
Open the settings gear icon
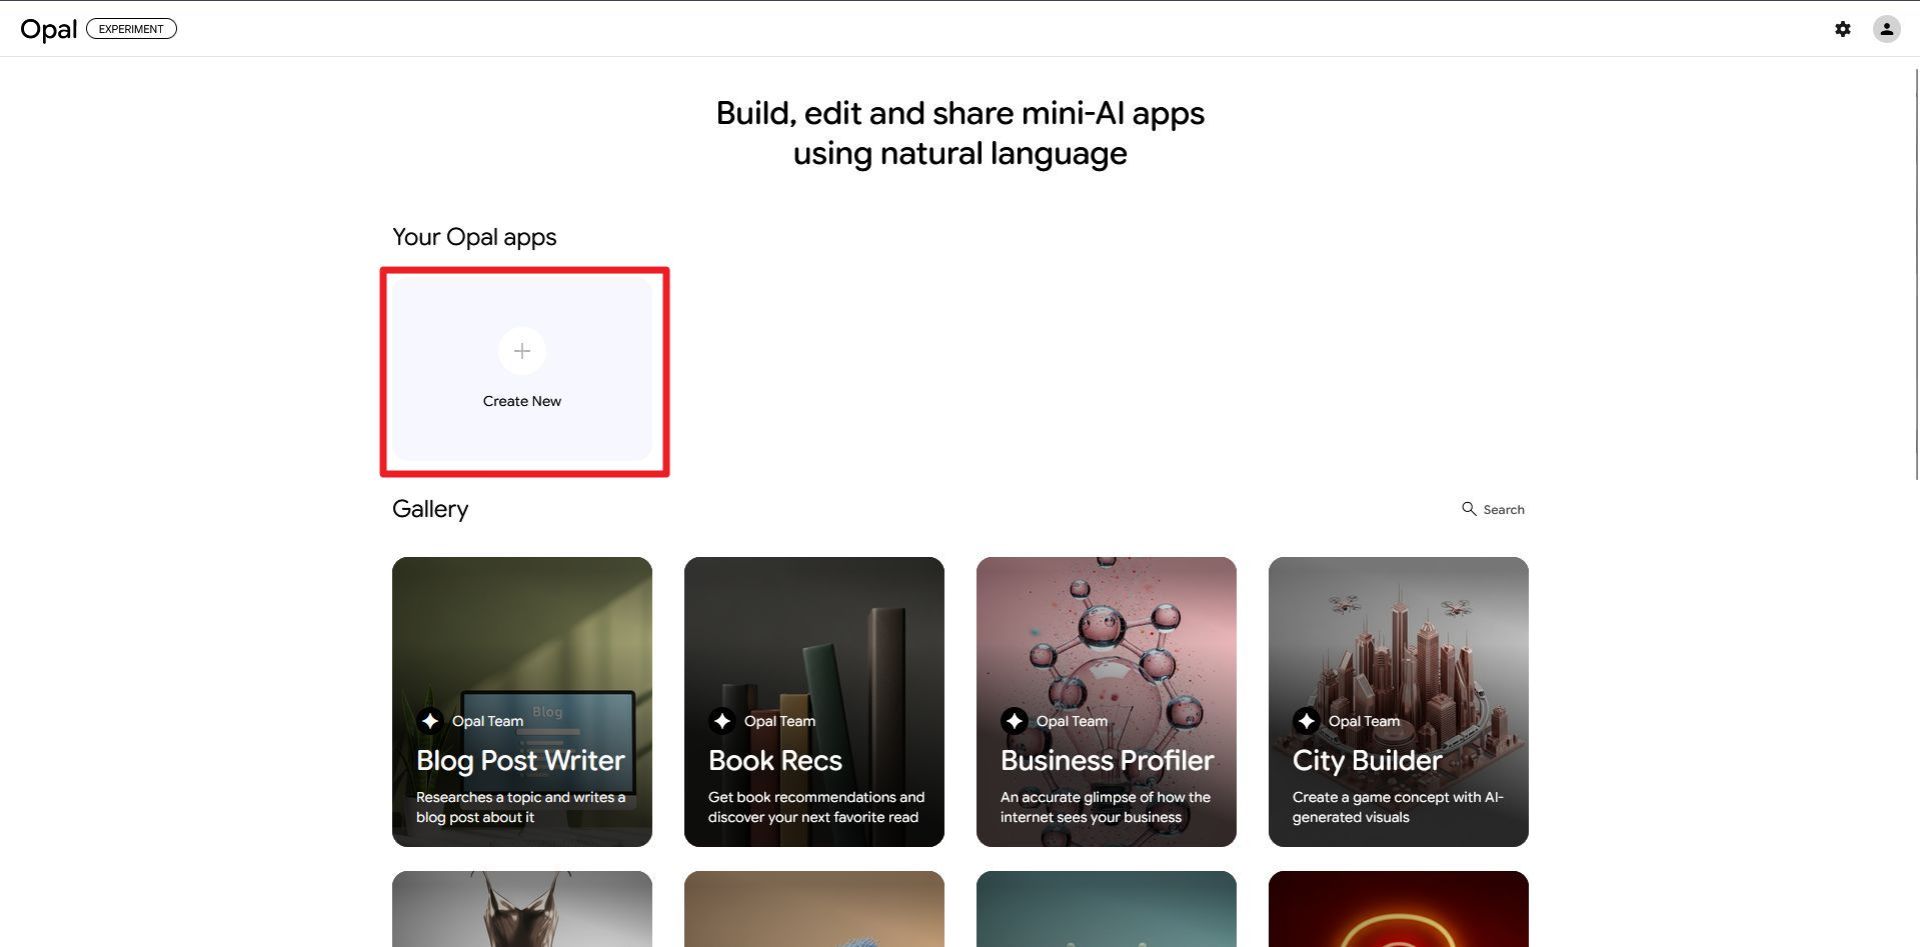click(x=1842, y=29)
